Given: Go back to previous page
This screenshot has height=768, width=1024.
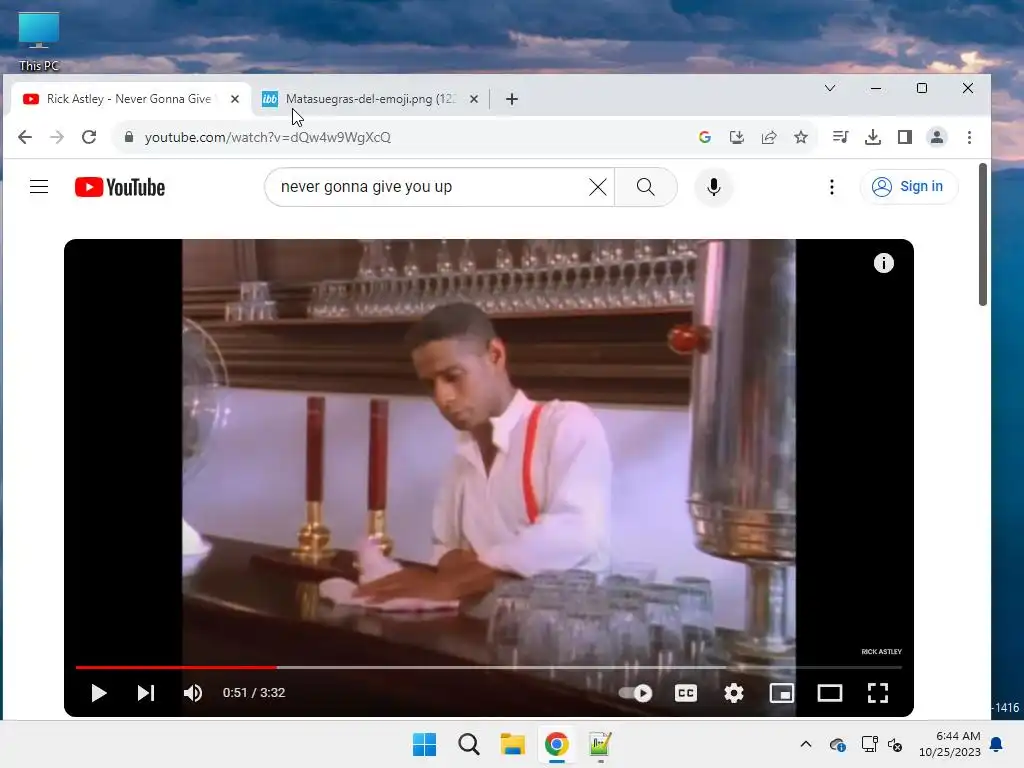Looking at the screenshot, I should point(25,137).
